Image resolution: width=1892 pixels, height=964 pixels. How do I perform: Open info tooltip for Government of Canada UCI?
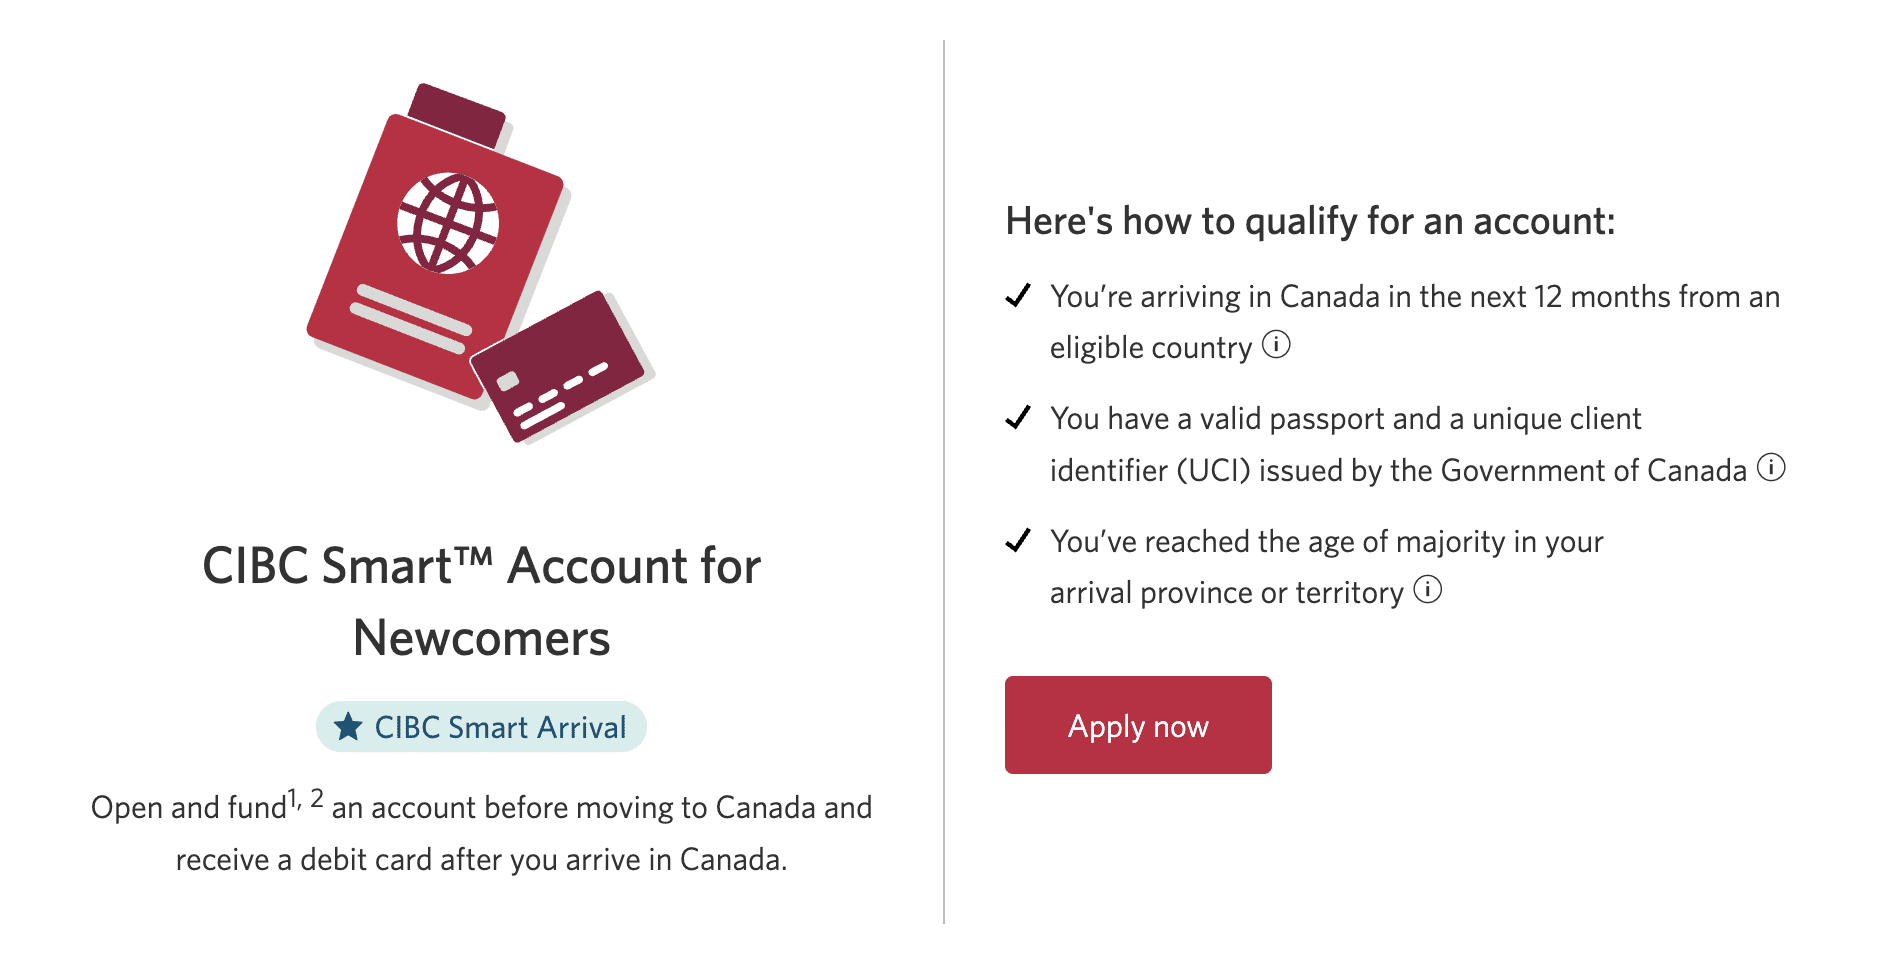pos(1771,467)
